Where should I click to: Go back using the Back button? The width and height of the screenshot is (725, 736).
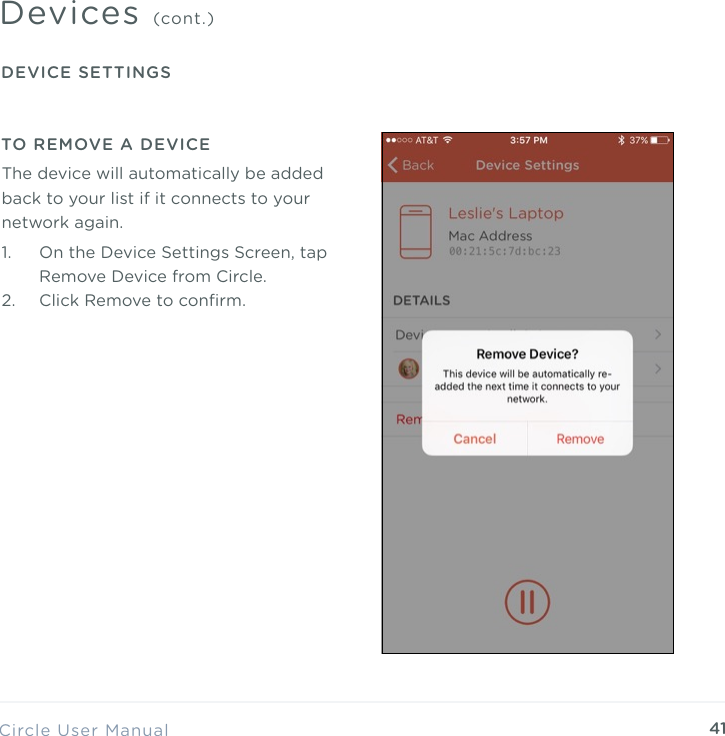point(411,165)
